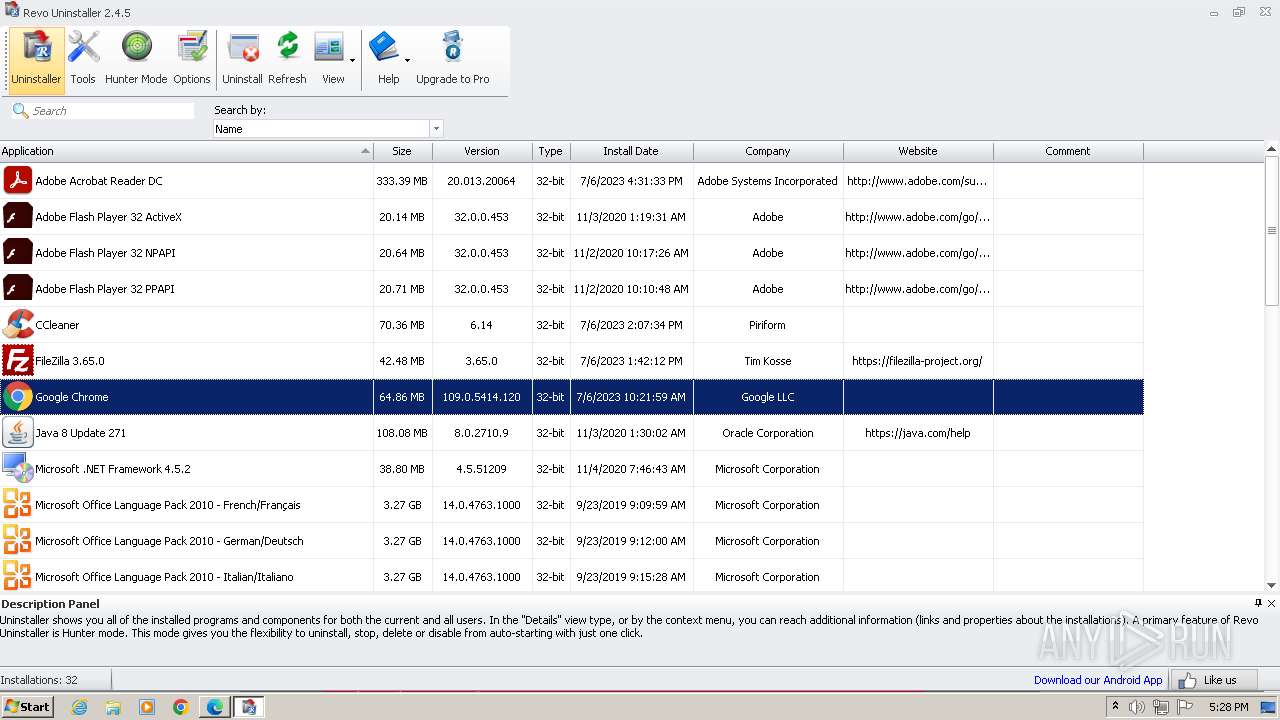Select Adobe Flash Player 32 NPAPI icon
Image resolution: width=1280 pixels, height=720 pixels.
pyautogui.click(x=17, y=253)
